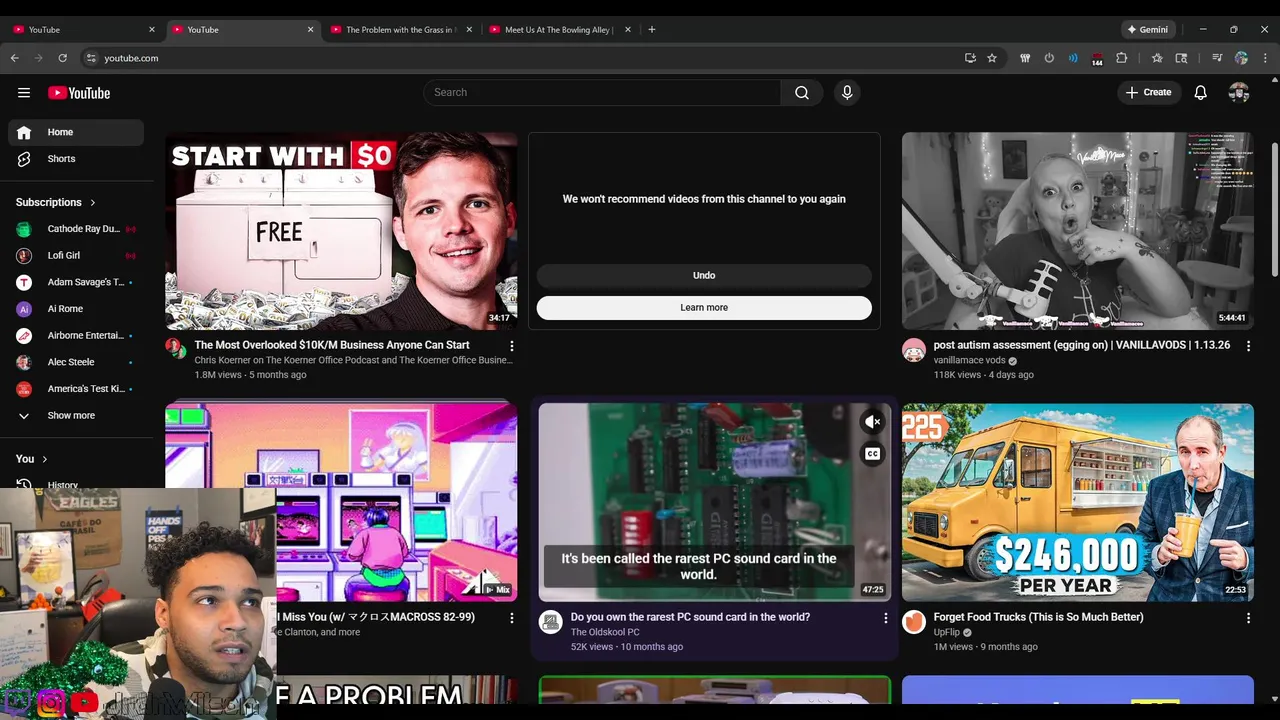Open post autism assessment video title
Image resolution: width=1280 pixels, height=720 pixels.
[x=1082, y=345]
